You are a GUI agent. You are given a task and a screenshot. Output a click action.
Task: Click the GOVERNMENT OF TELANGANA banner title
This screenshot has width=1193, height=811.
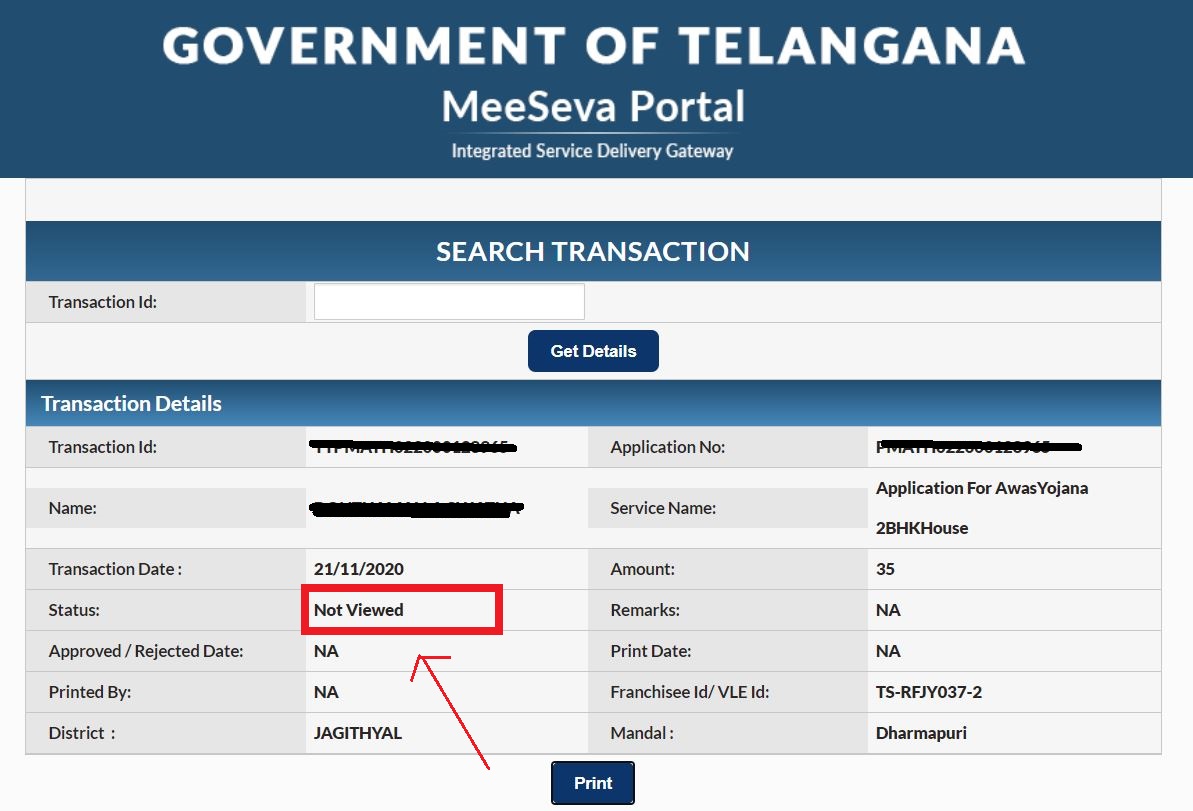[594, 43]
